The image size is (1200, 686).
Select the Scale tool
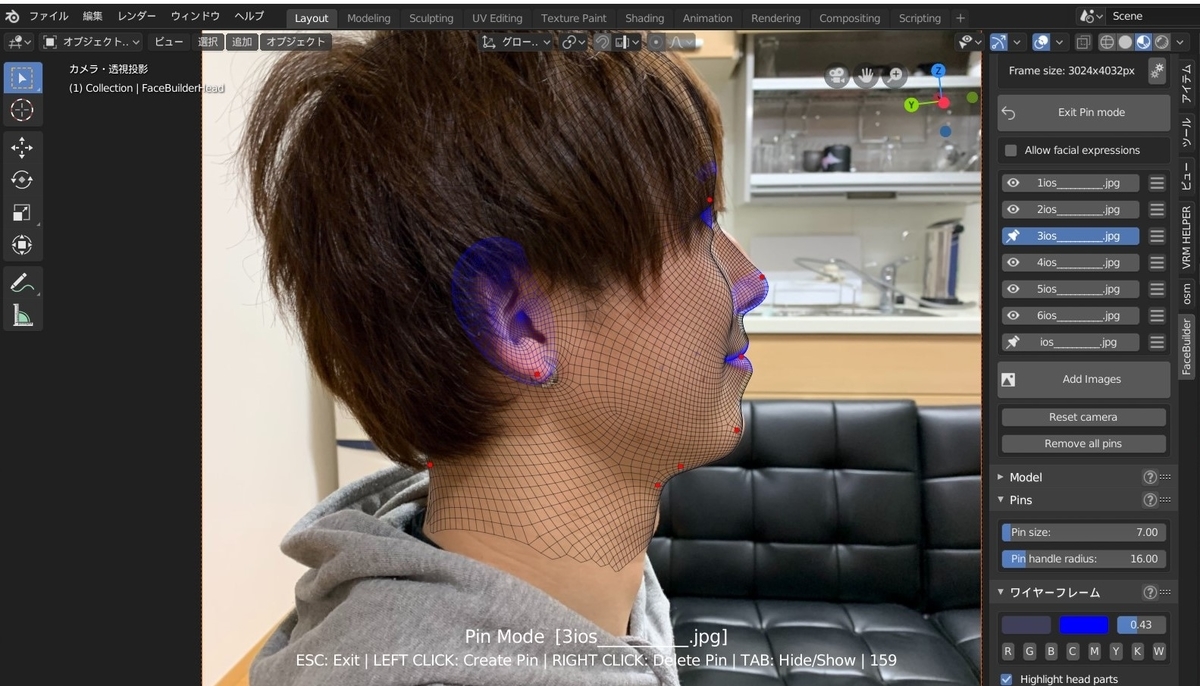tap(22, 212)
